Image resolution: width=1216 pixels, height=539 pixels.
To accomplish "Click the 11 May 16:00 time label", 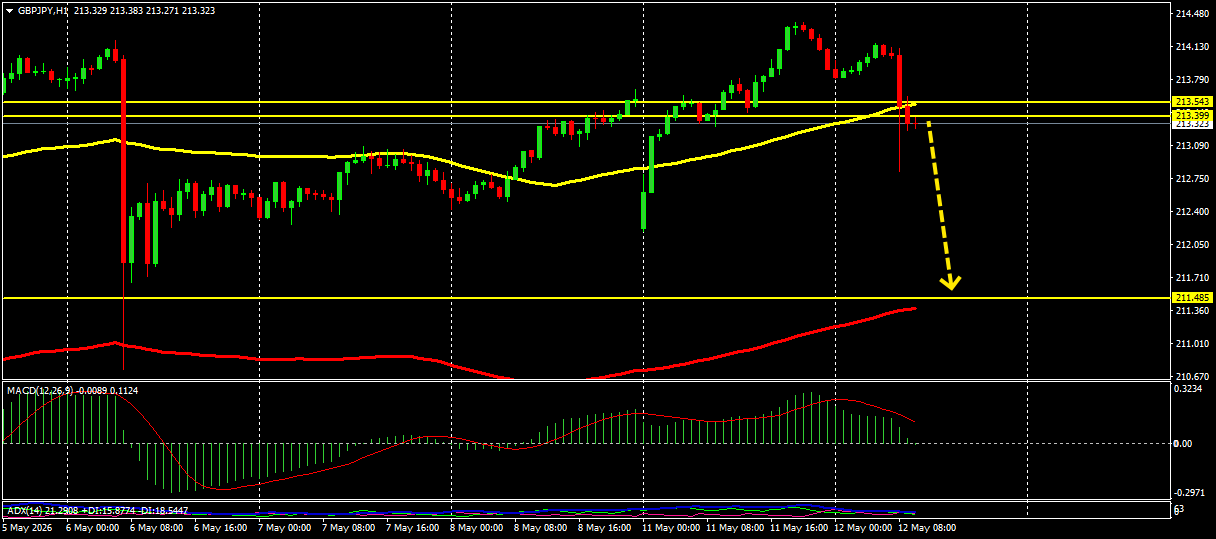I will (x=801, y=527).
